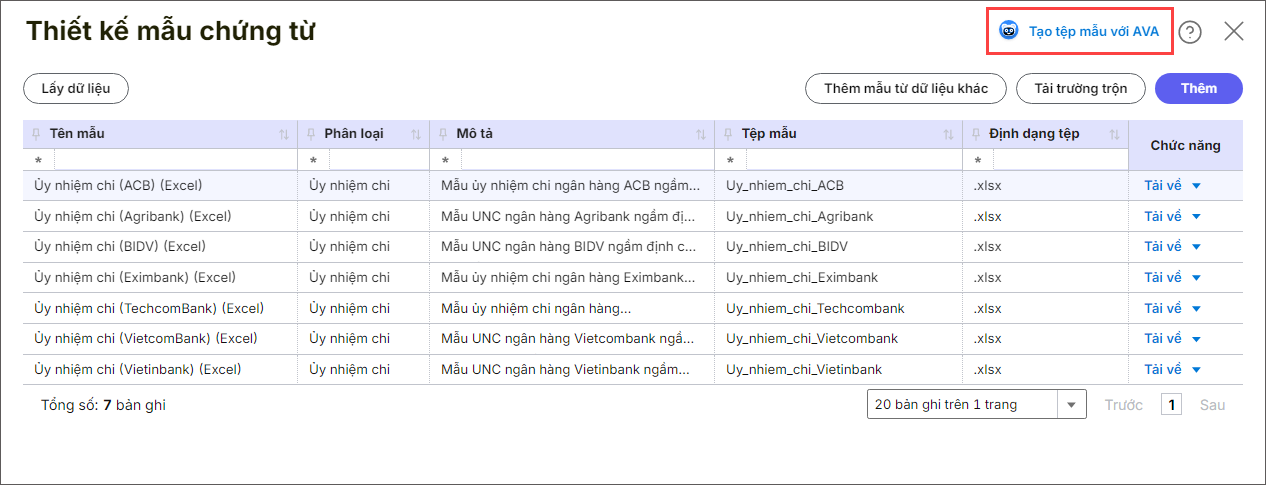Pin the Tên mẫu column
Screen dimensions: 1266x485
(x=36, y=134)
